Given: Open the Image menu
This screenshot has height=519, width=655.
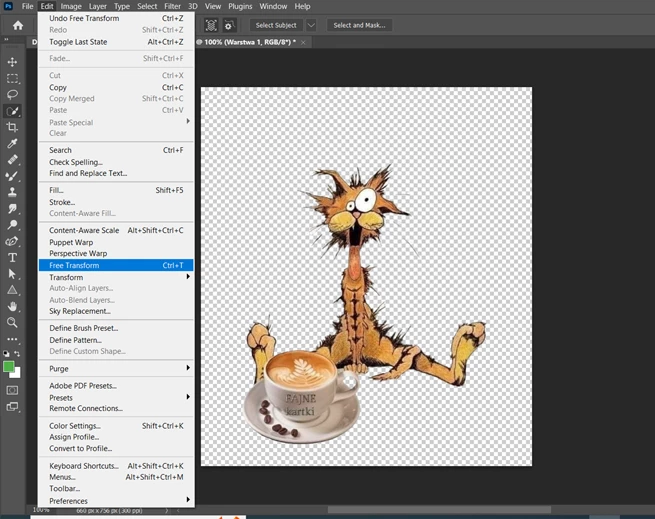Looking at the screenshot, I should point(71,6).
